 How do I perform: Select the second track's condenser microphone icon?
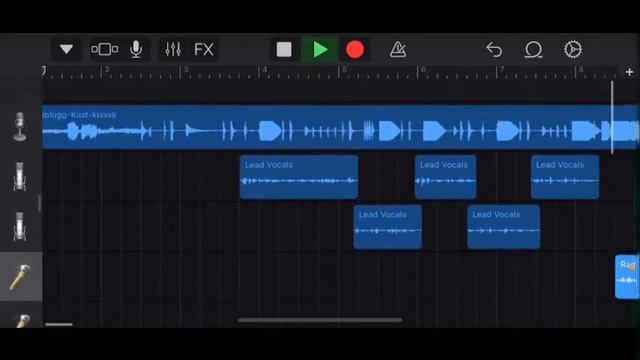[20, 177]
